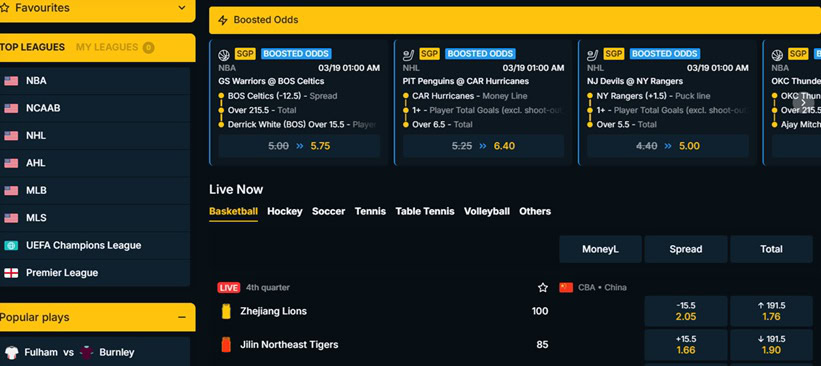Select the boosted 5.75 odds button

299,146
